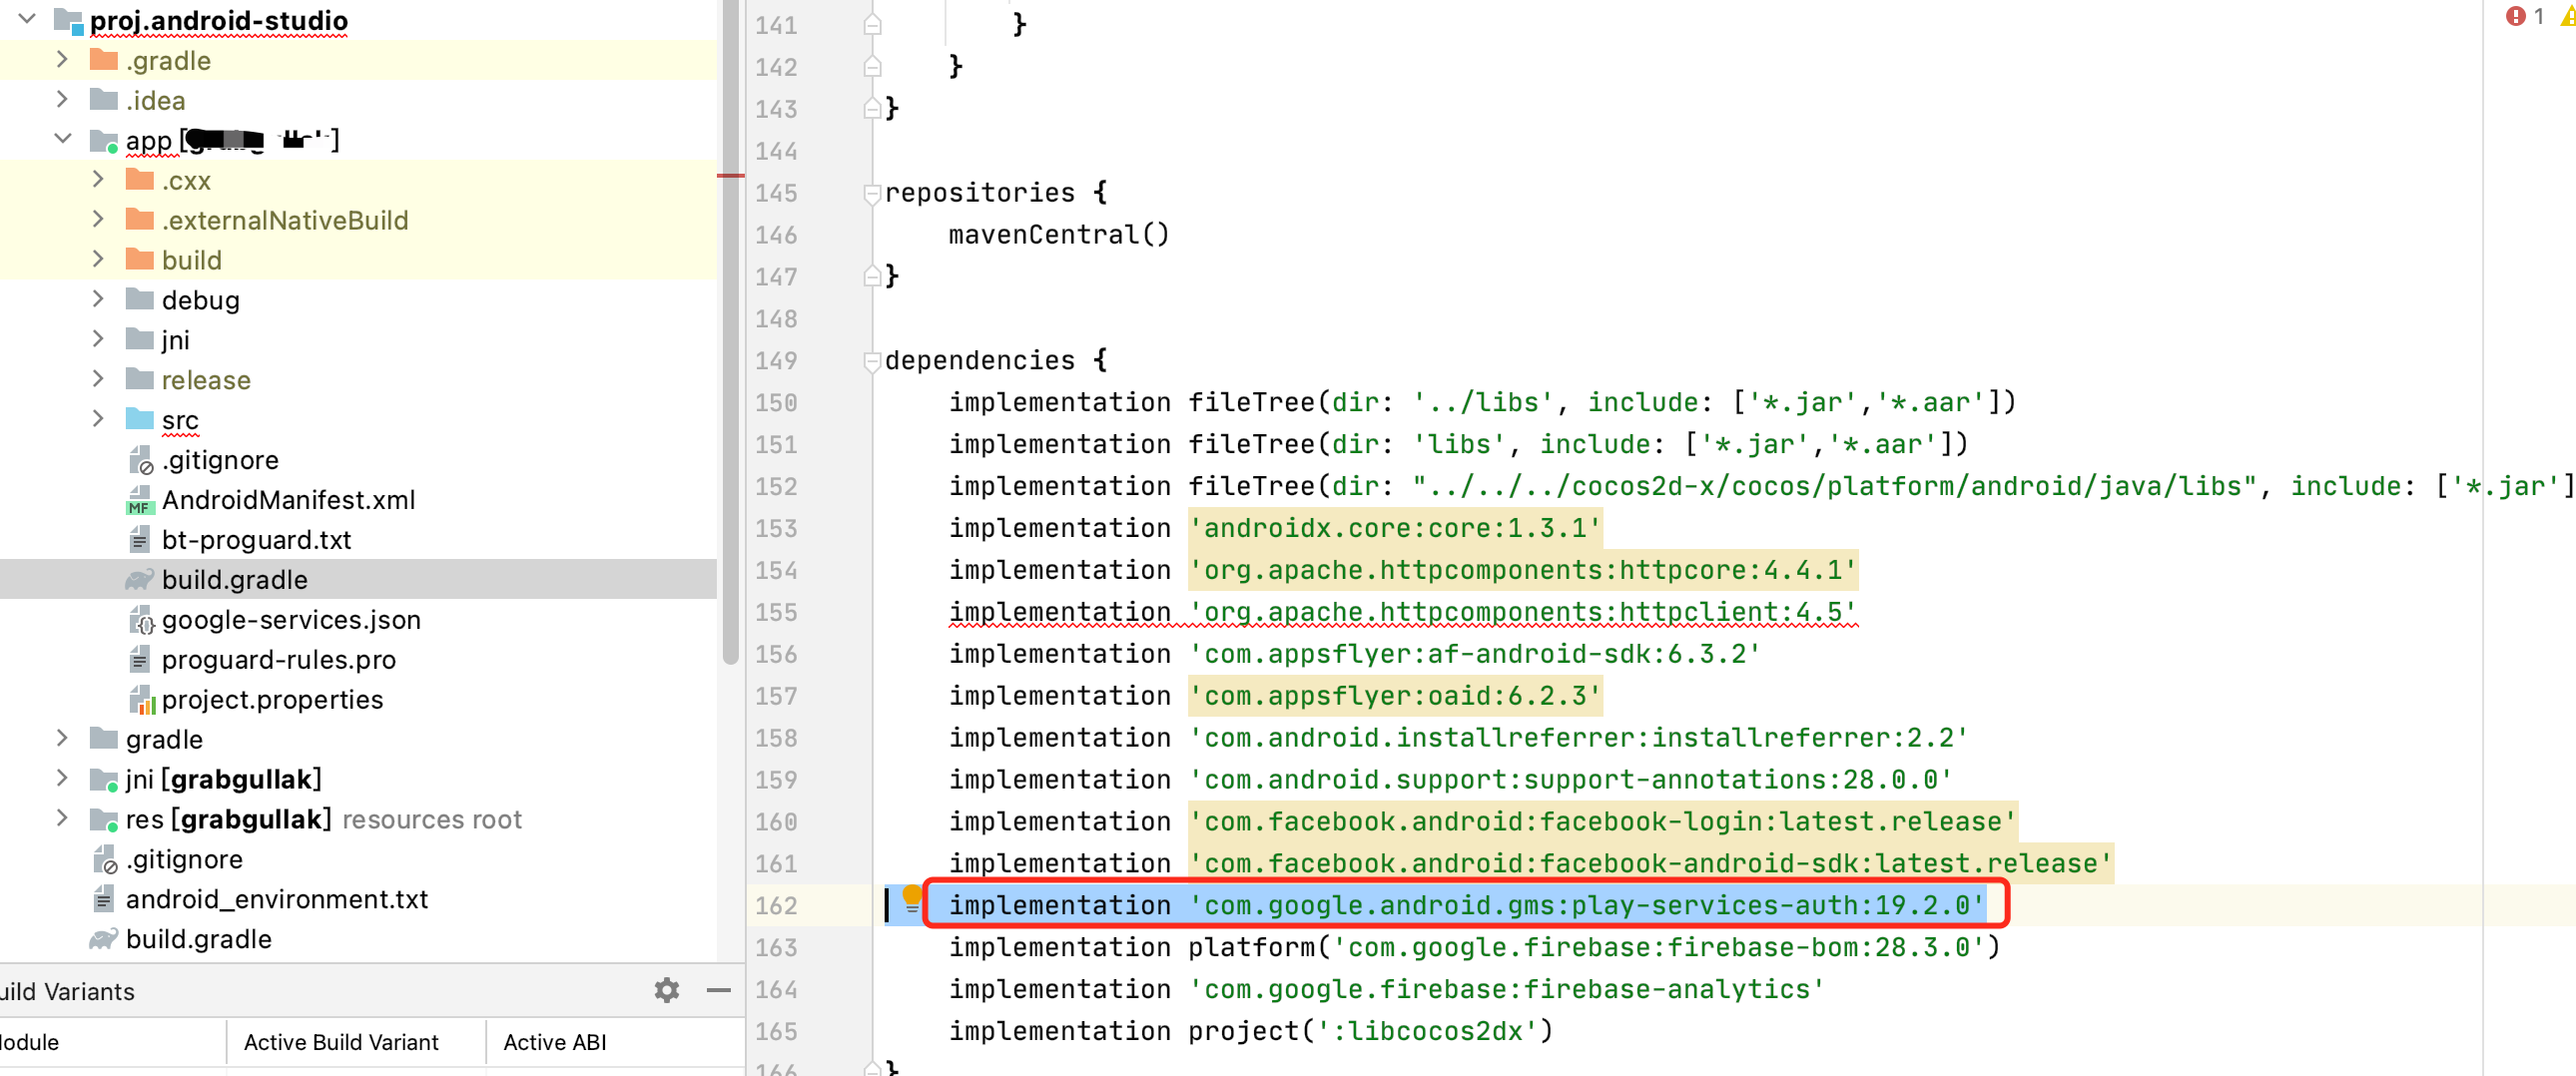Collapse the app module node

tap(62, 138)
